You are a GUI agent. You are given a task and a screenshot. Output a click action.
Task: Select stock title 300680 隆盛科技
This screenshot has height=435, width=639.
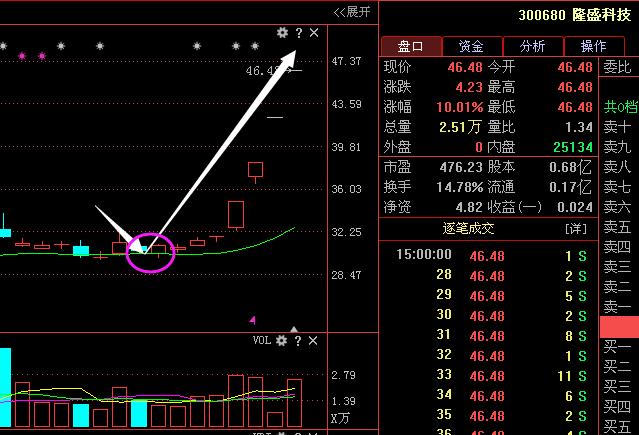[x=575, y=15]
